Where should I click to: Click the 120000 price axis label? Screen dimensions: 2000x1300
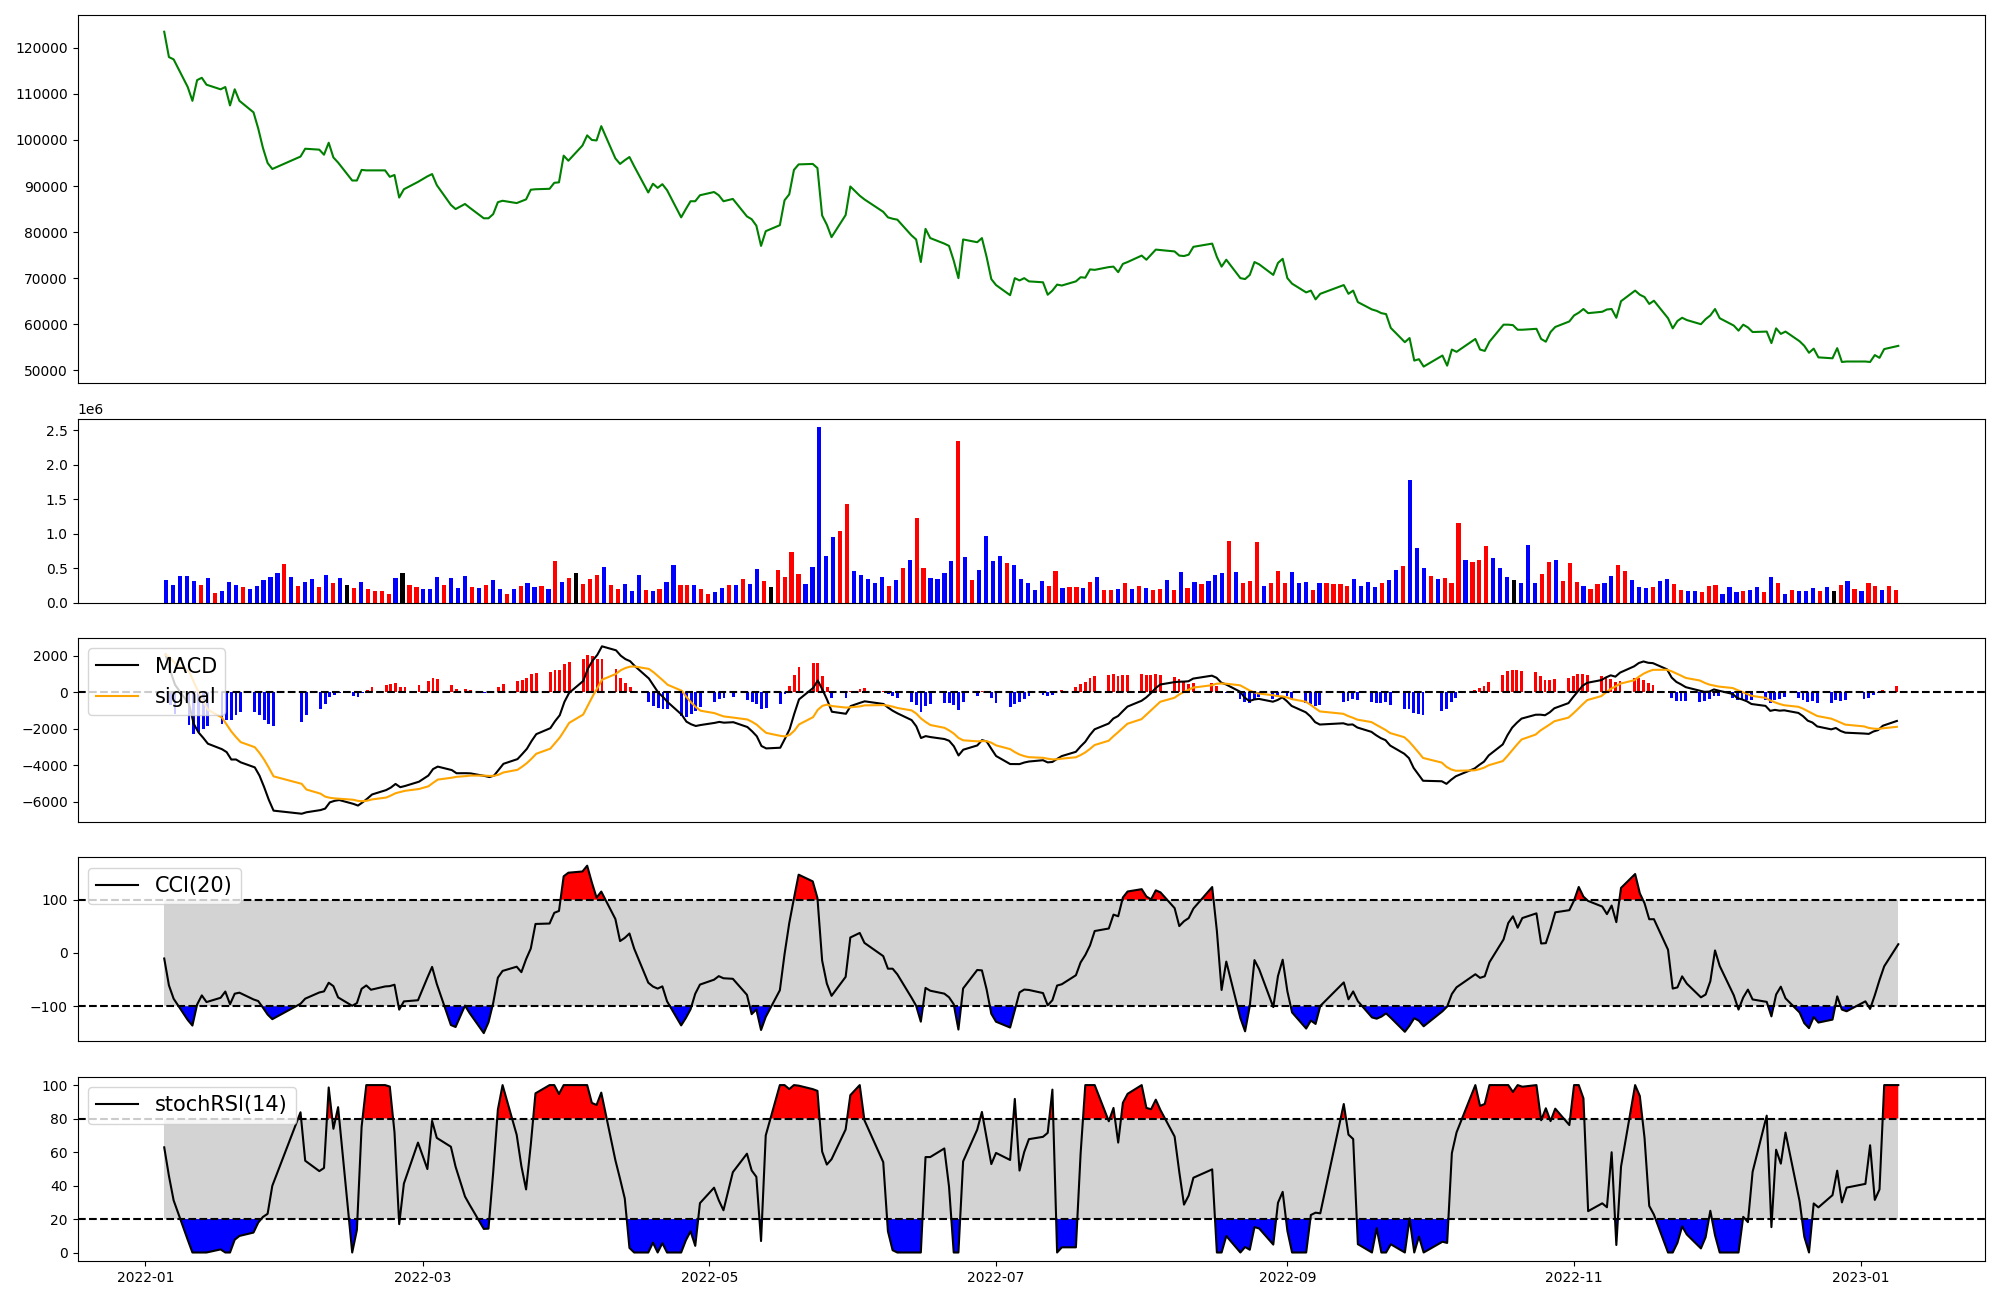42,48
